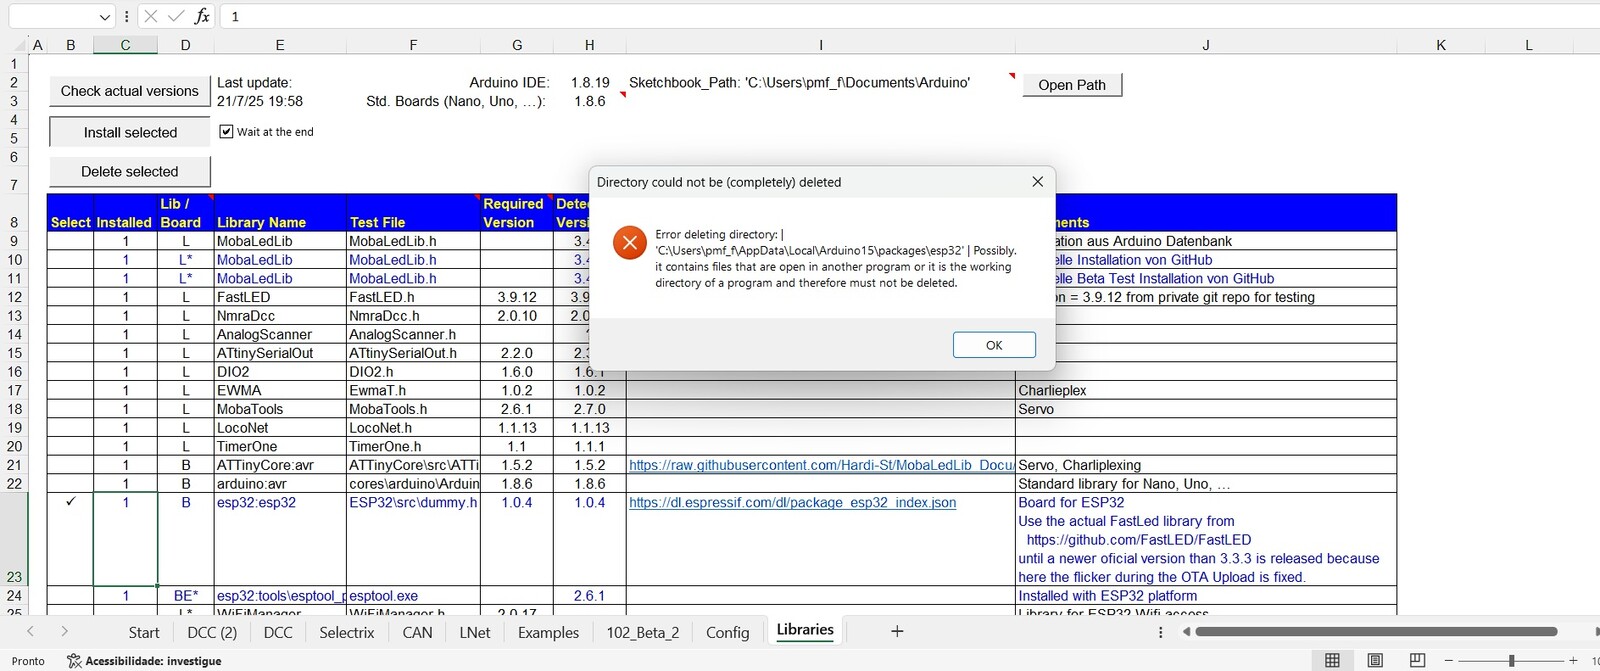
Task: Switch to the Selectrix sheet tab
Action: coord(346,632)
